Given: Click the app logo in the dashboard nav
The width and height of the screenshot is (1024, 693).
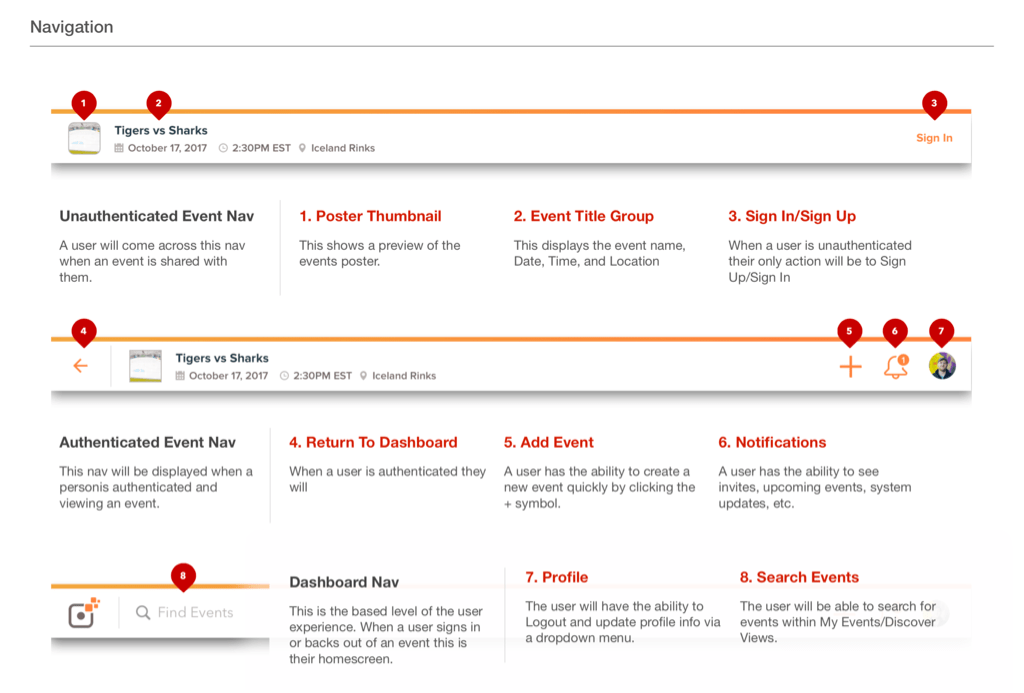Looking at the screenshot, I should click(84, 613).
